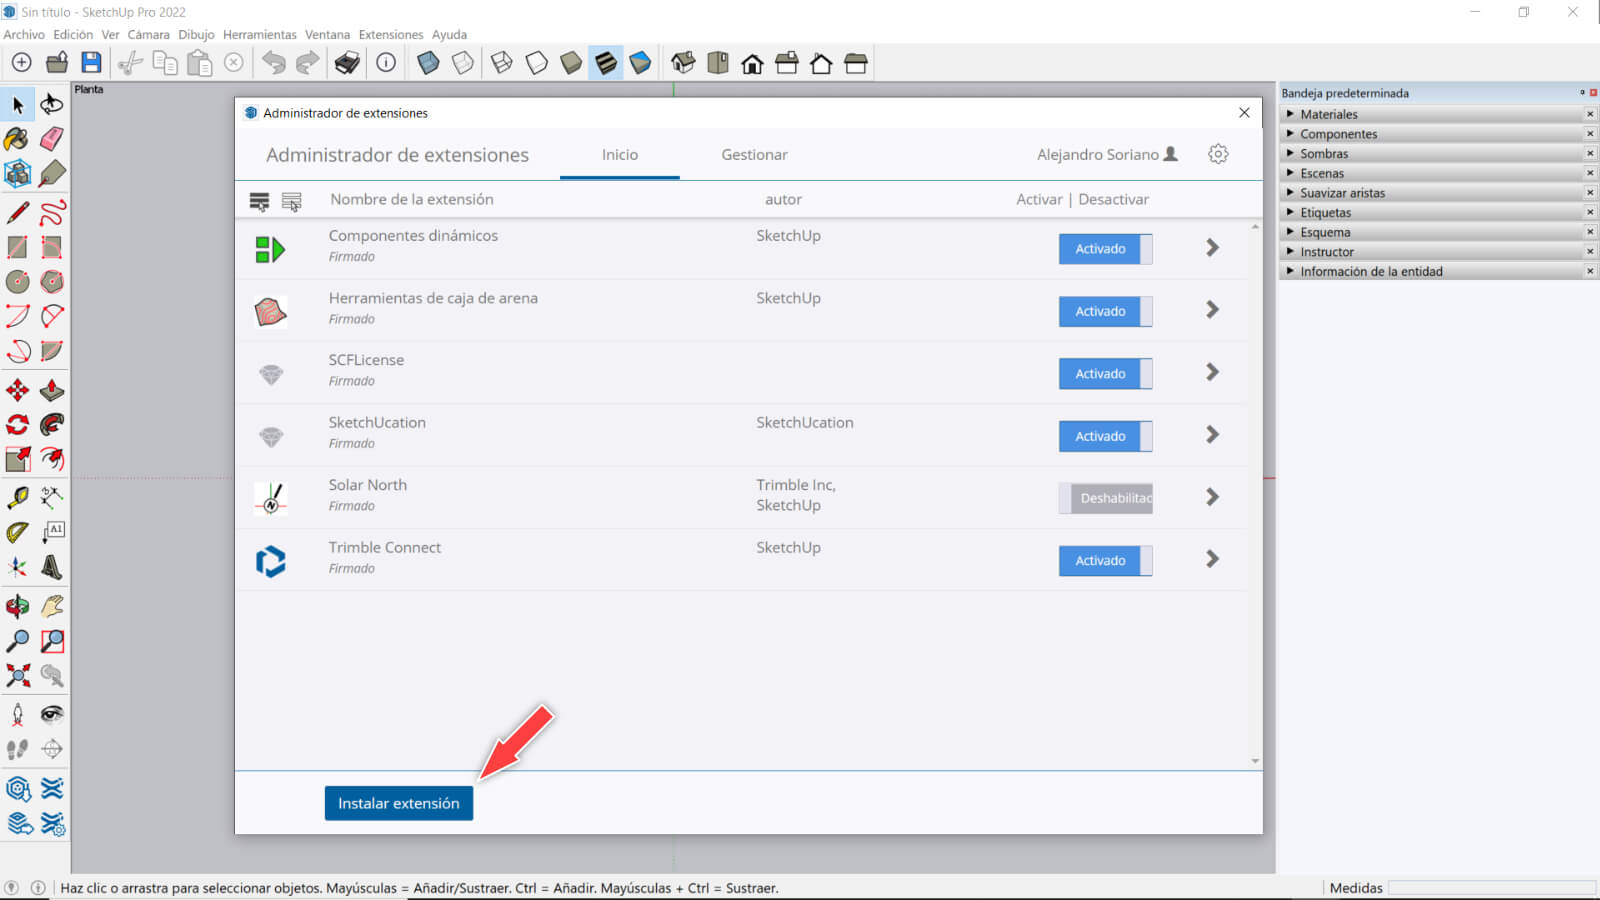Select the Paint Bucket tool
1600x900 pixels.
point(17,139)
